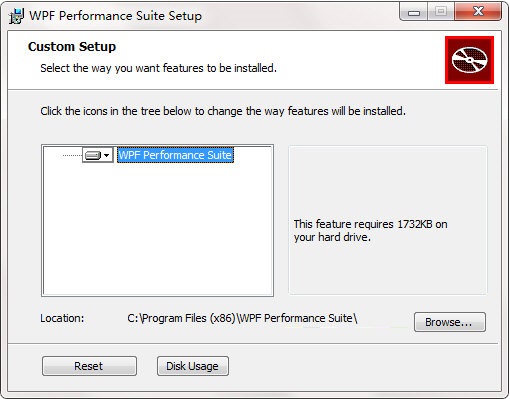Click the WPF Performance Suite Setup title text

115,16
